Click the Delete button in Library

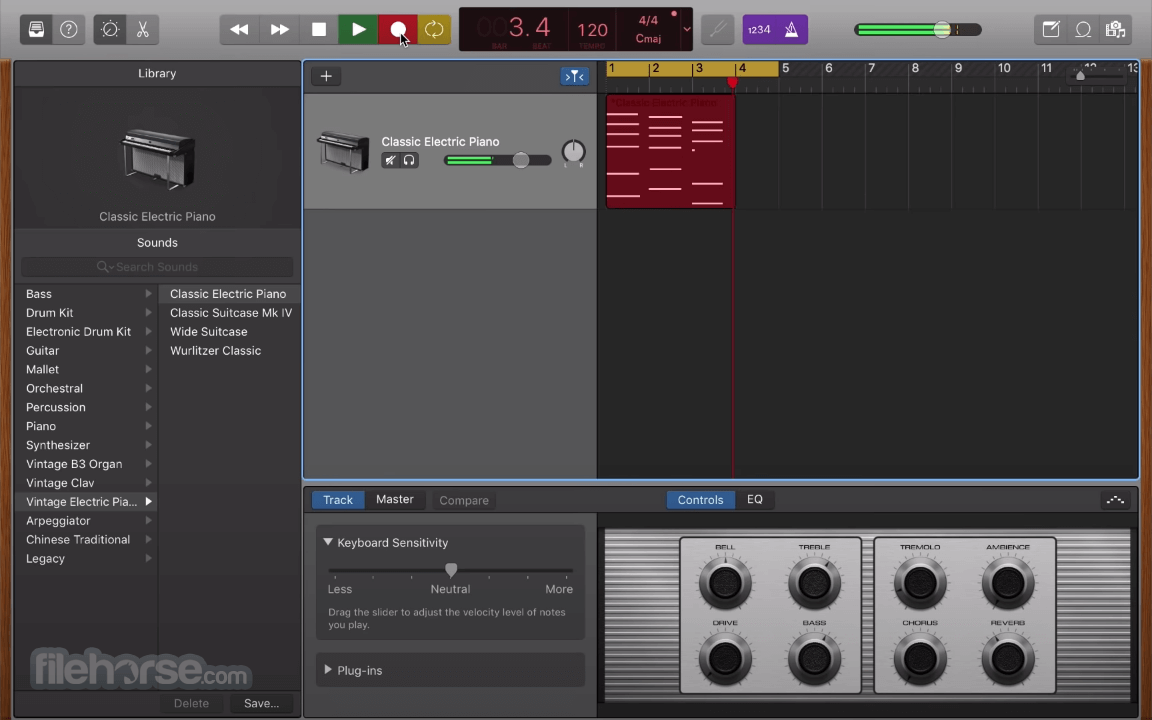pyautogui.click(x=191, y=703)
